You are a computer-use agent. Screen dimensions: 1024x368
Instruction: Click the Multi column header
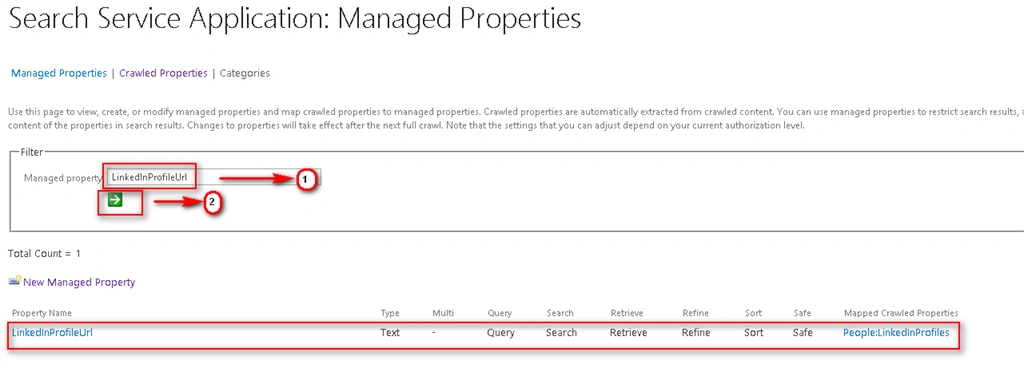[x=443, y=313]
